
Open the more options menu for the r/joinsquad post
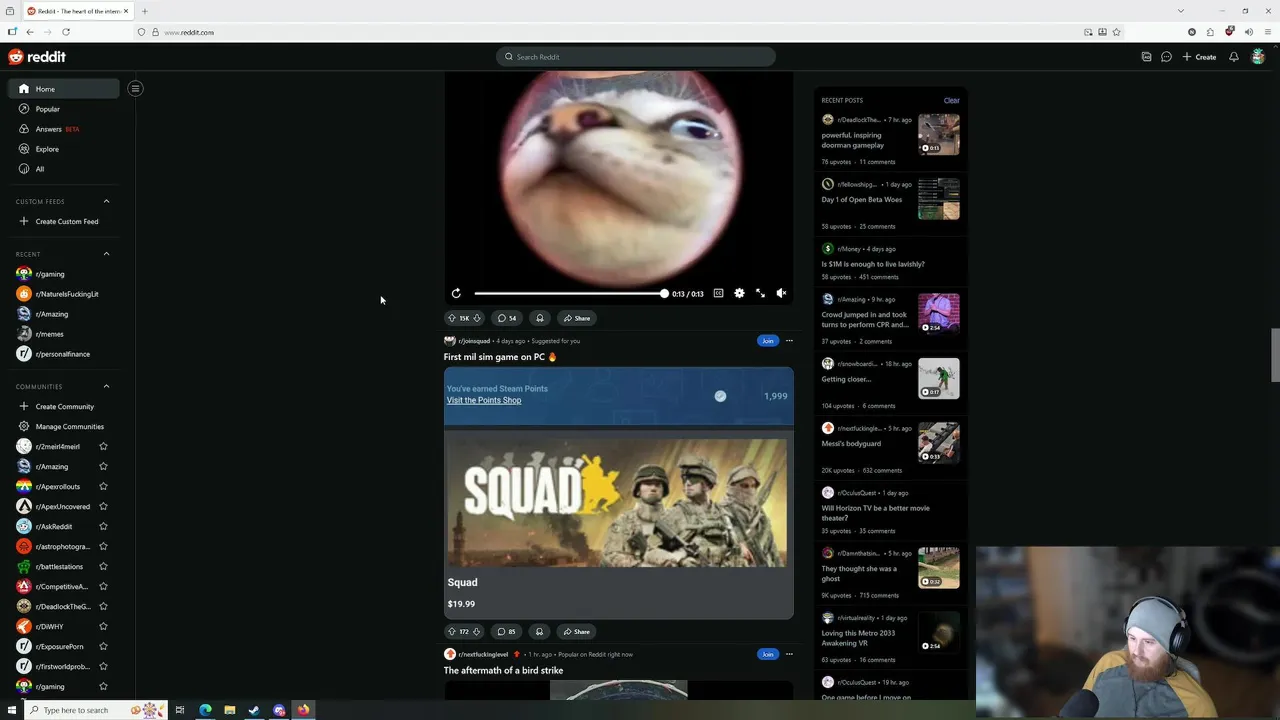(x=789, y=341)
